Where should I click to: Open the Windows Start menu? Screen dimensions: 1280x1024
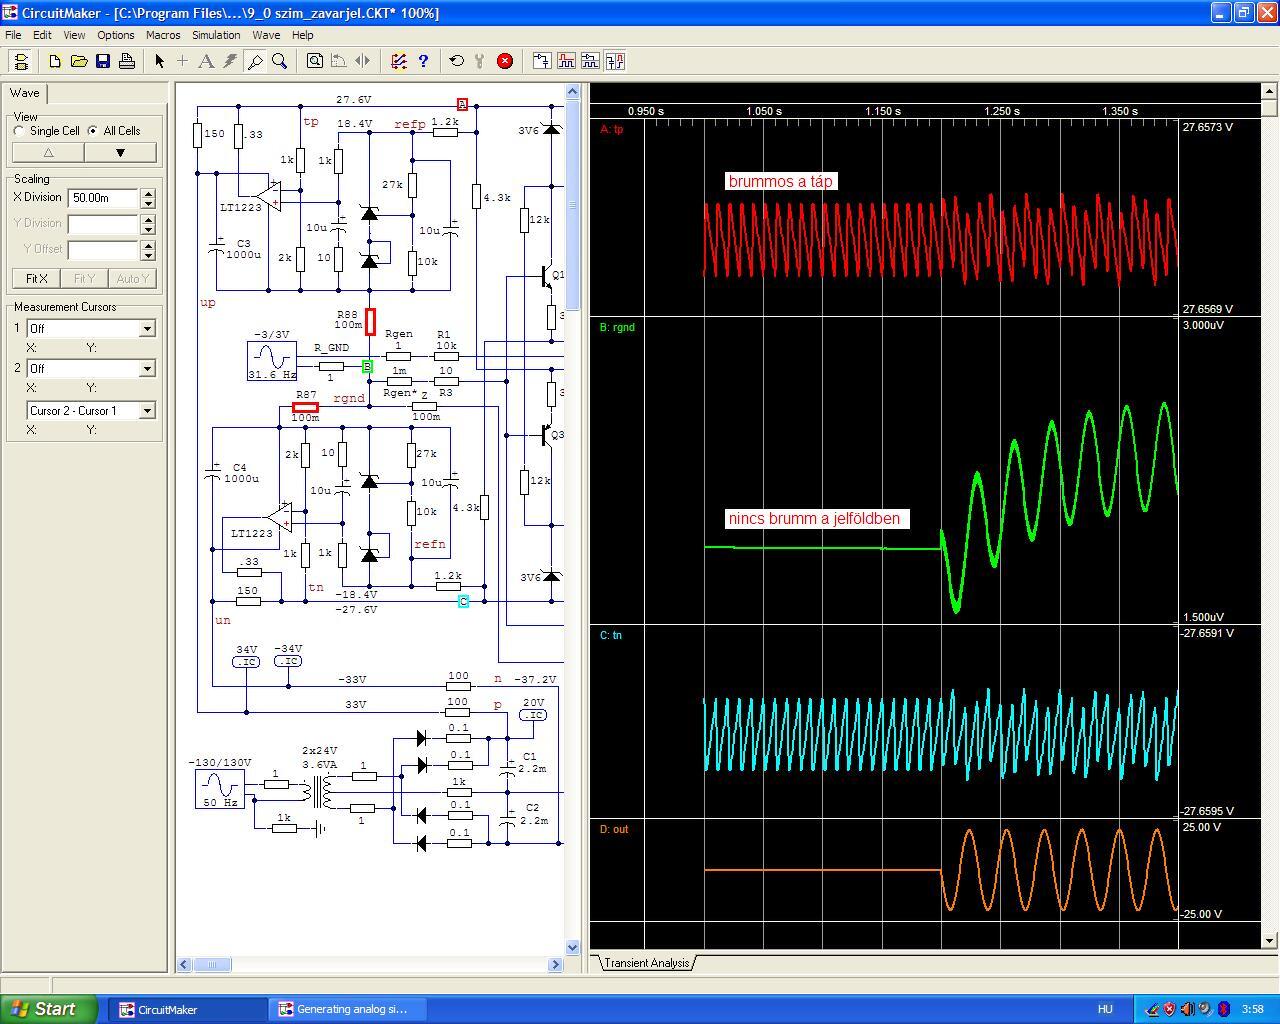click(x=49, y=1009)
